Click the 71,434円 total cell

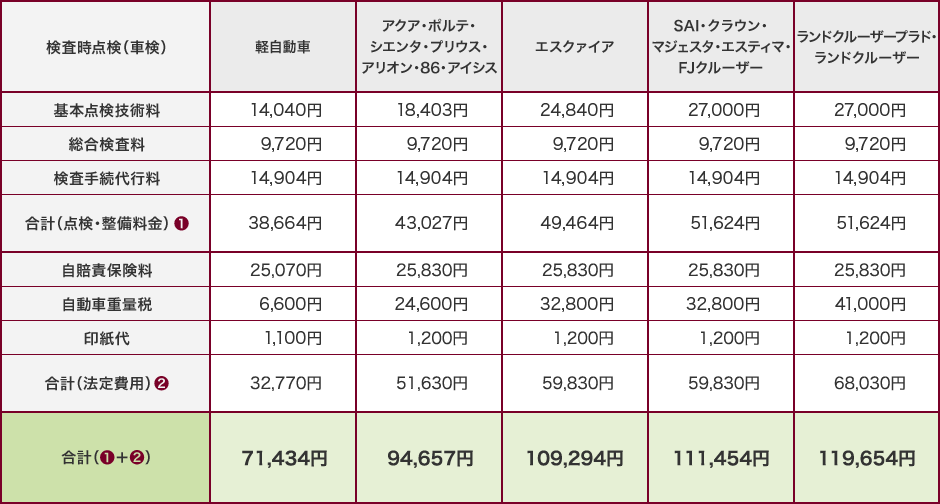tap(283, 458)
